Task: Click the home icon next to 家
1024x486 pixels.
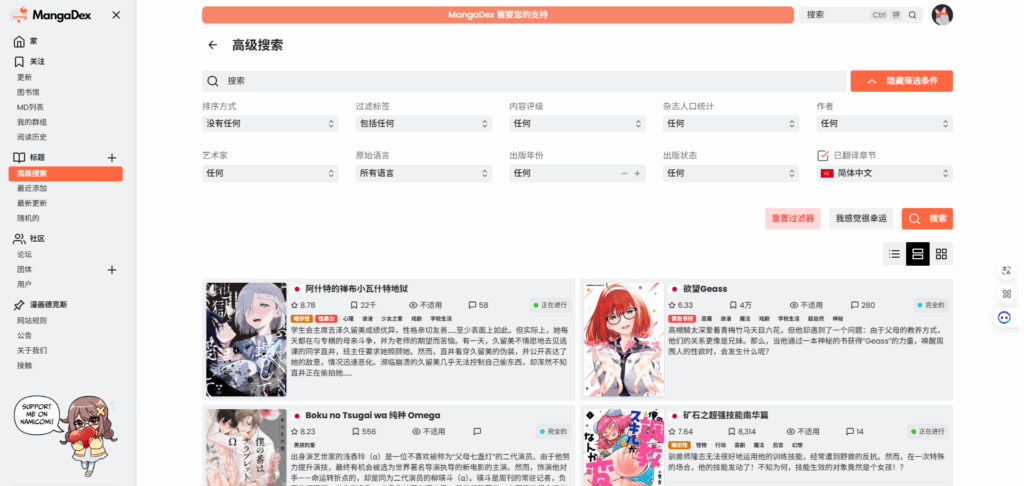Action: coord(20,41)
